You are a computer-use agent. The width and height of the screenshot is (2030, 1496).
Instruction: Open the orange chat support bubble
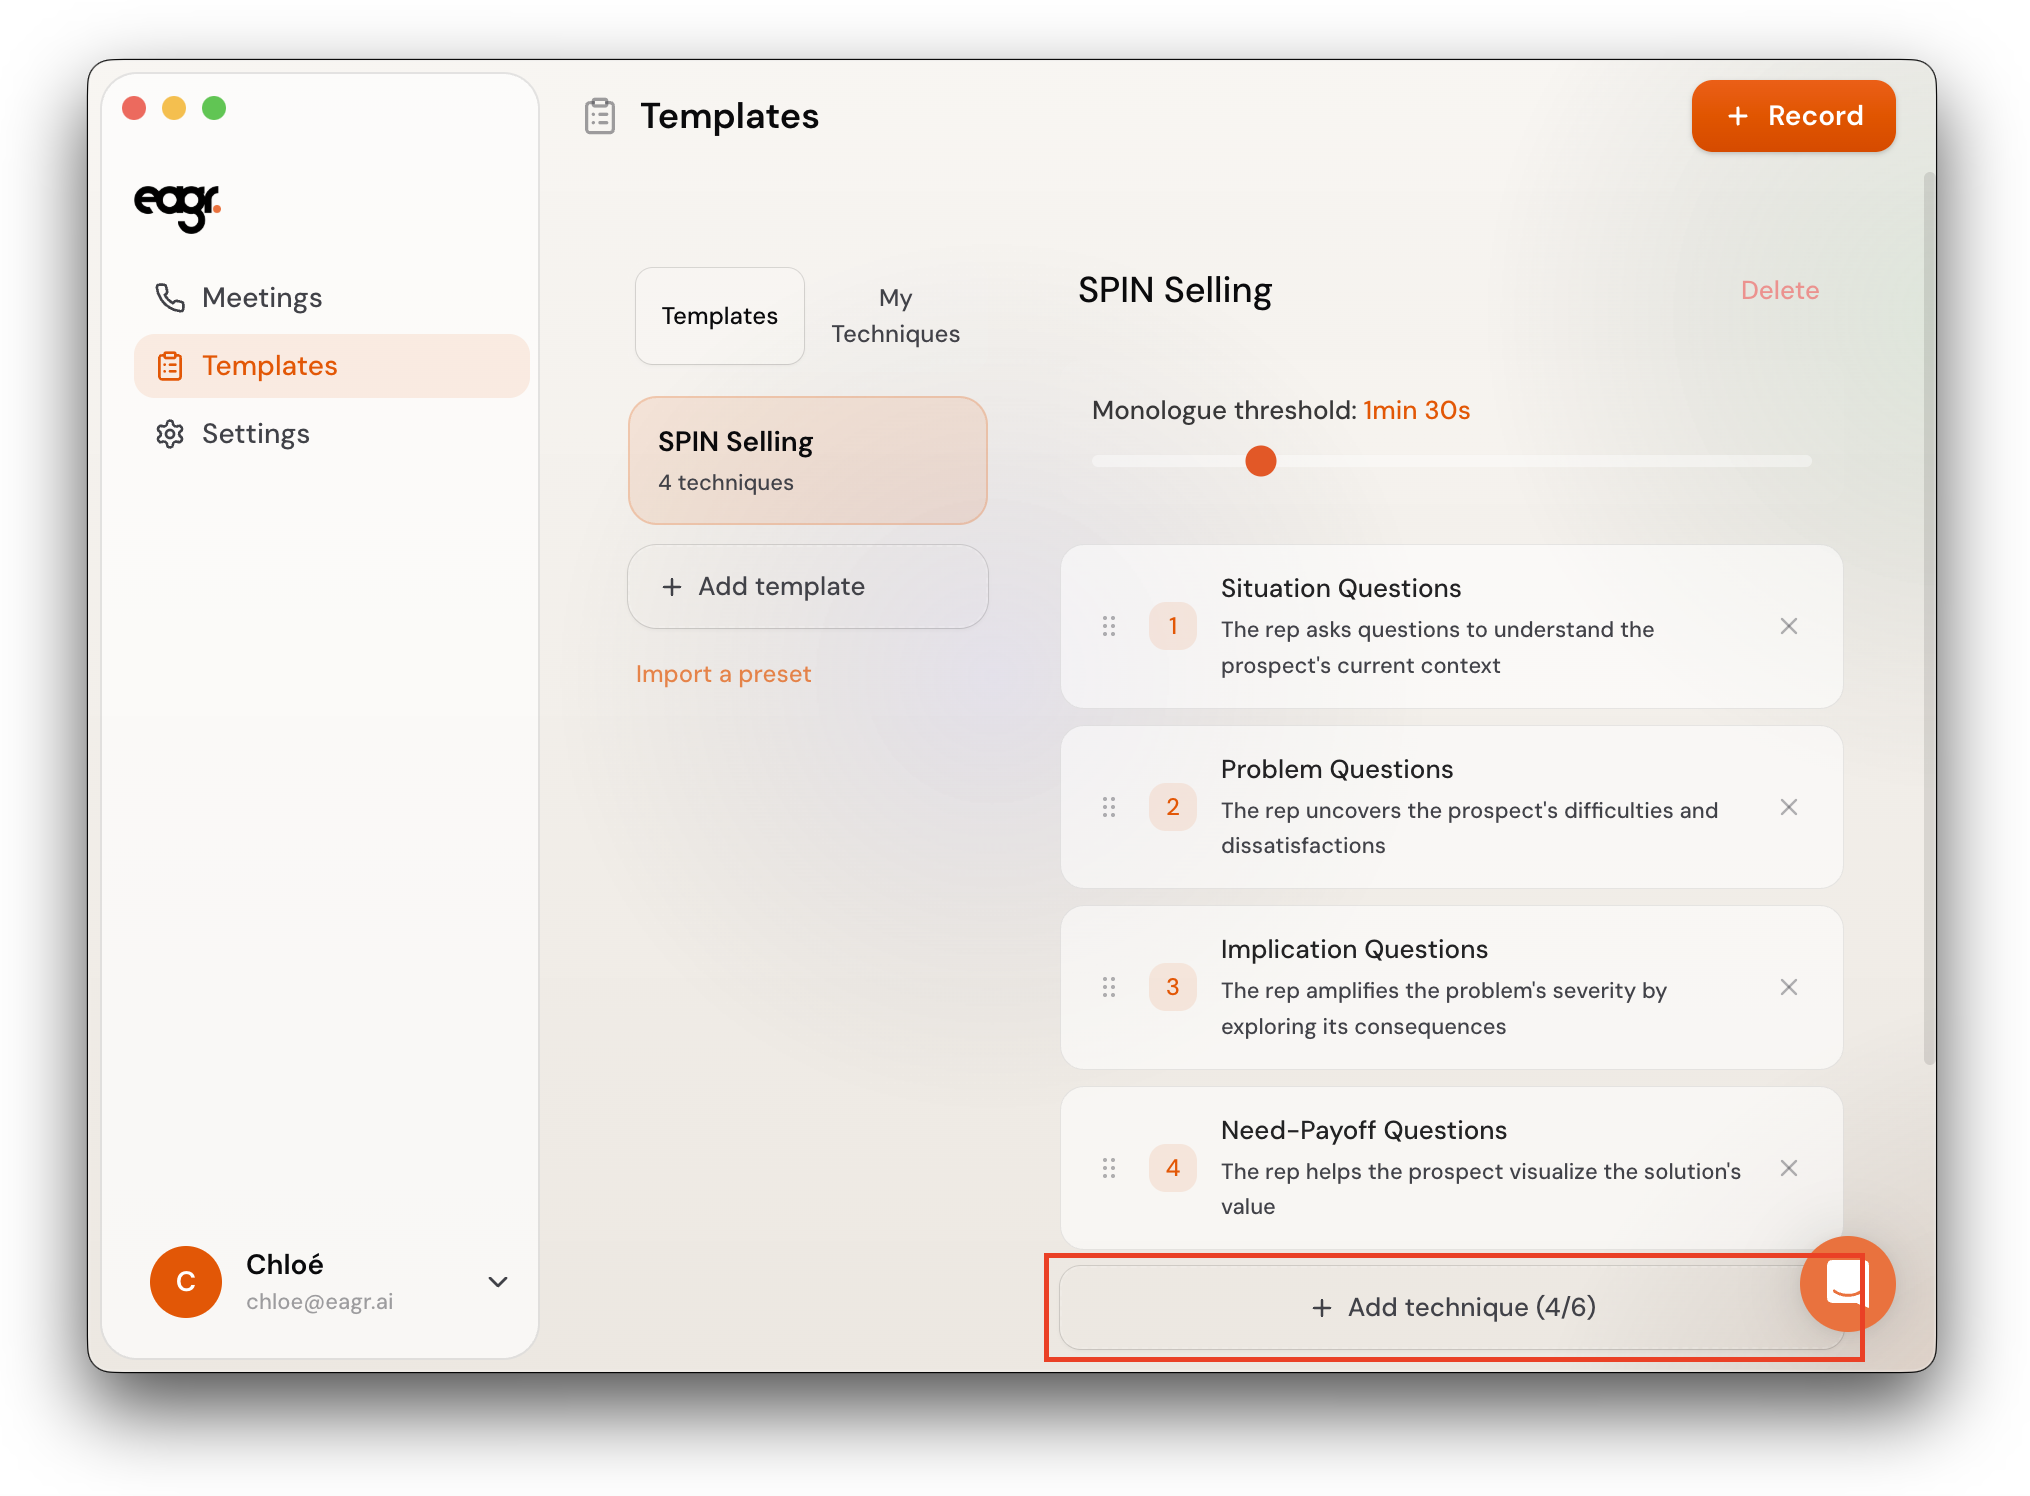pos(1846,1283)
